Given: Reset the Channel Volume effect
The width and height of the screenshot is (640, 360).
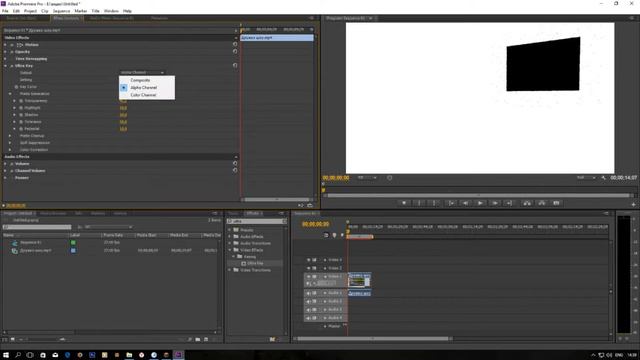Looking at the screenshot, I should pos(235,170).
